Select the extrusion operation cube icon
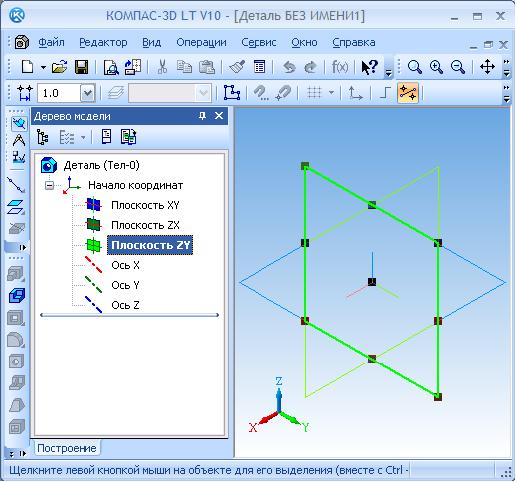The height and width of the screenshot is (482, 516). 17,295
